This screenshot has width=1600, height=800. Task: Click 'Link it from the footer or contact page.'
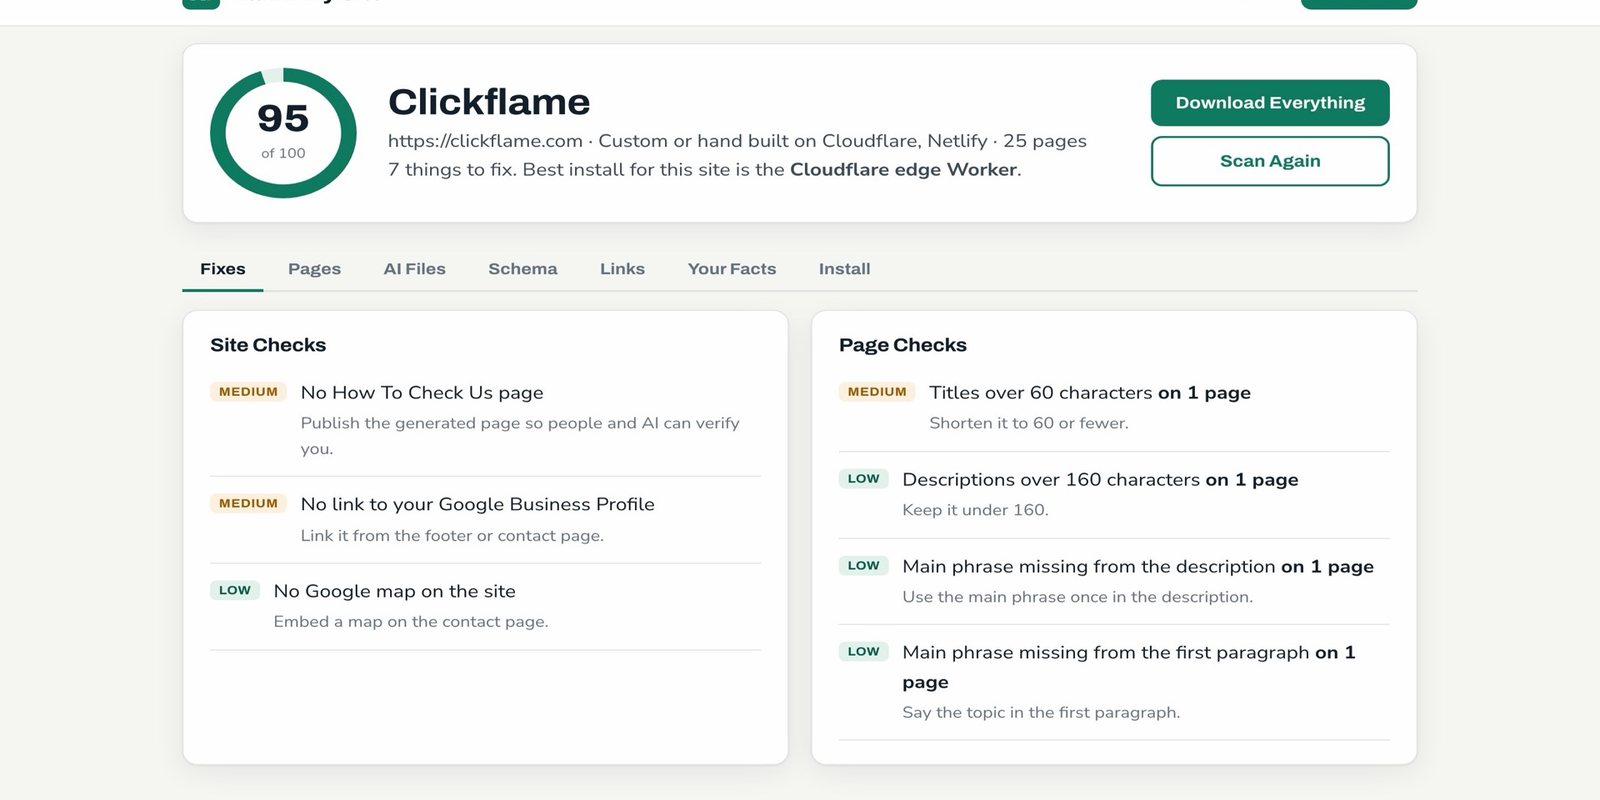click(452, 536)
